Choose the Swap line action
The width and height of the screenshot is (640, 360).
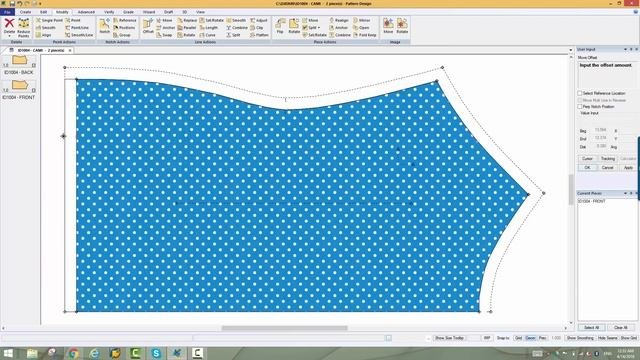click(164, 35)
